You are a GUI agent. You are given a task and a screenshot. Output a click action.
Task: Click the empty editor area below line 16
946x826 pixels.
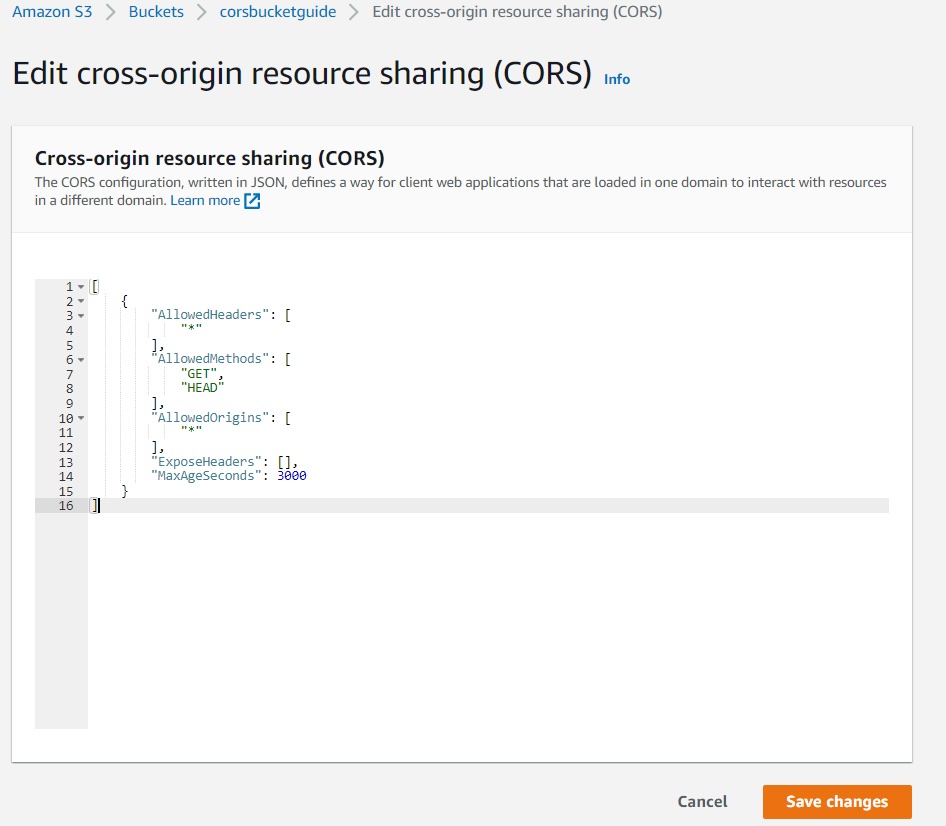click(x=487, y=620)
